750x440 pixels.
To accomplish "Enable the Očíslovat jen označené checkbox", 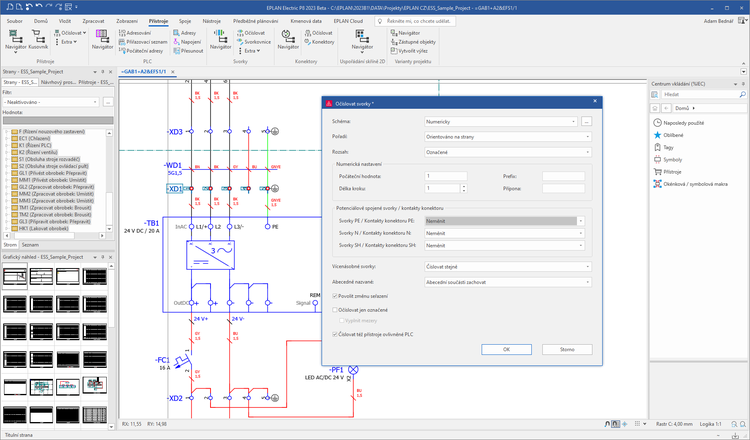I will click(334, 310).
